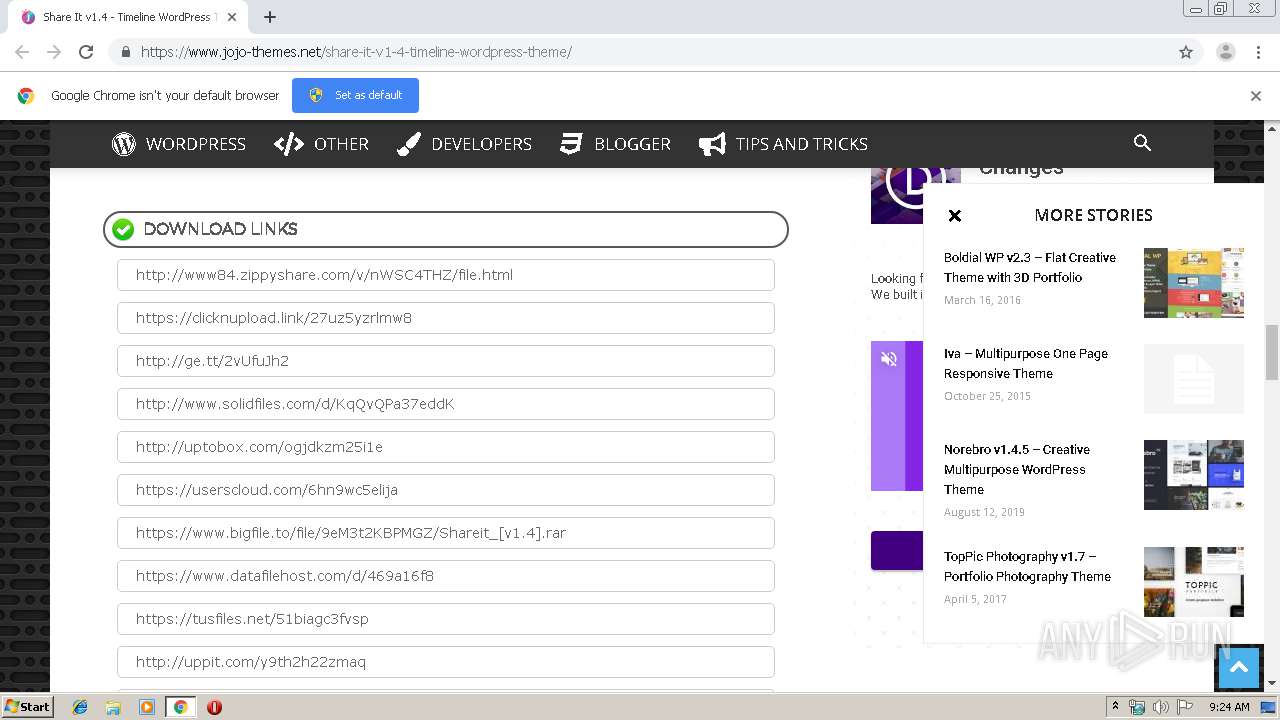
Task: Open the file explorer taskbar icon
Action: pos(113,707)
